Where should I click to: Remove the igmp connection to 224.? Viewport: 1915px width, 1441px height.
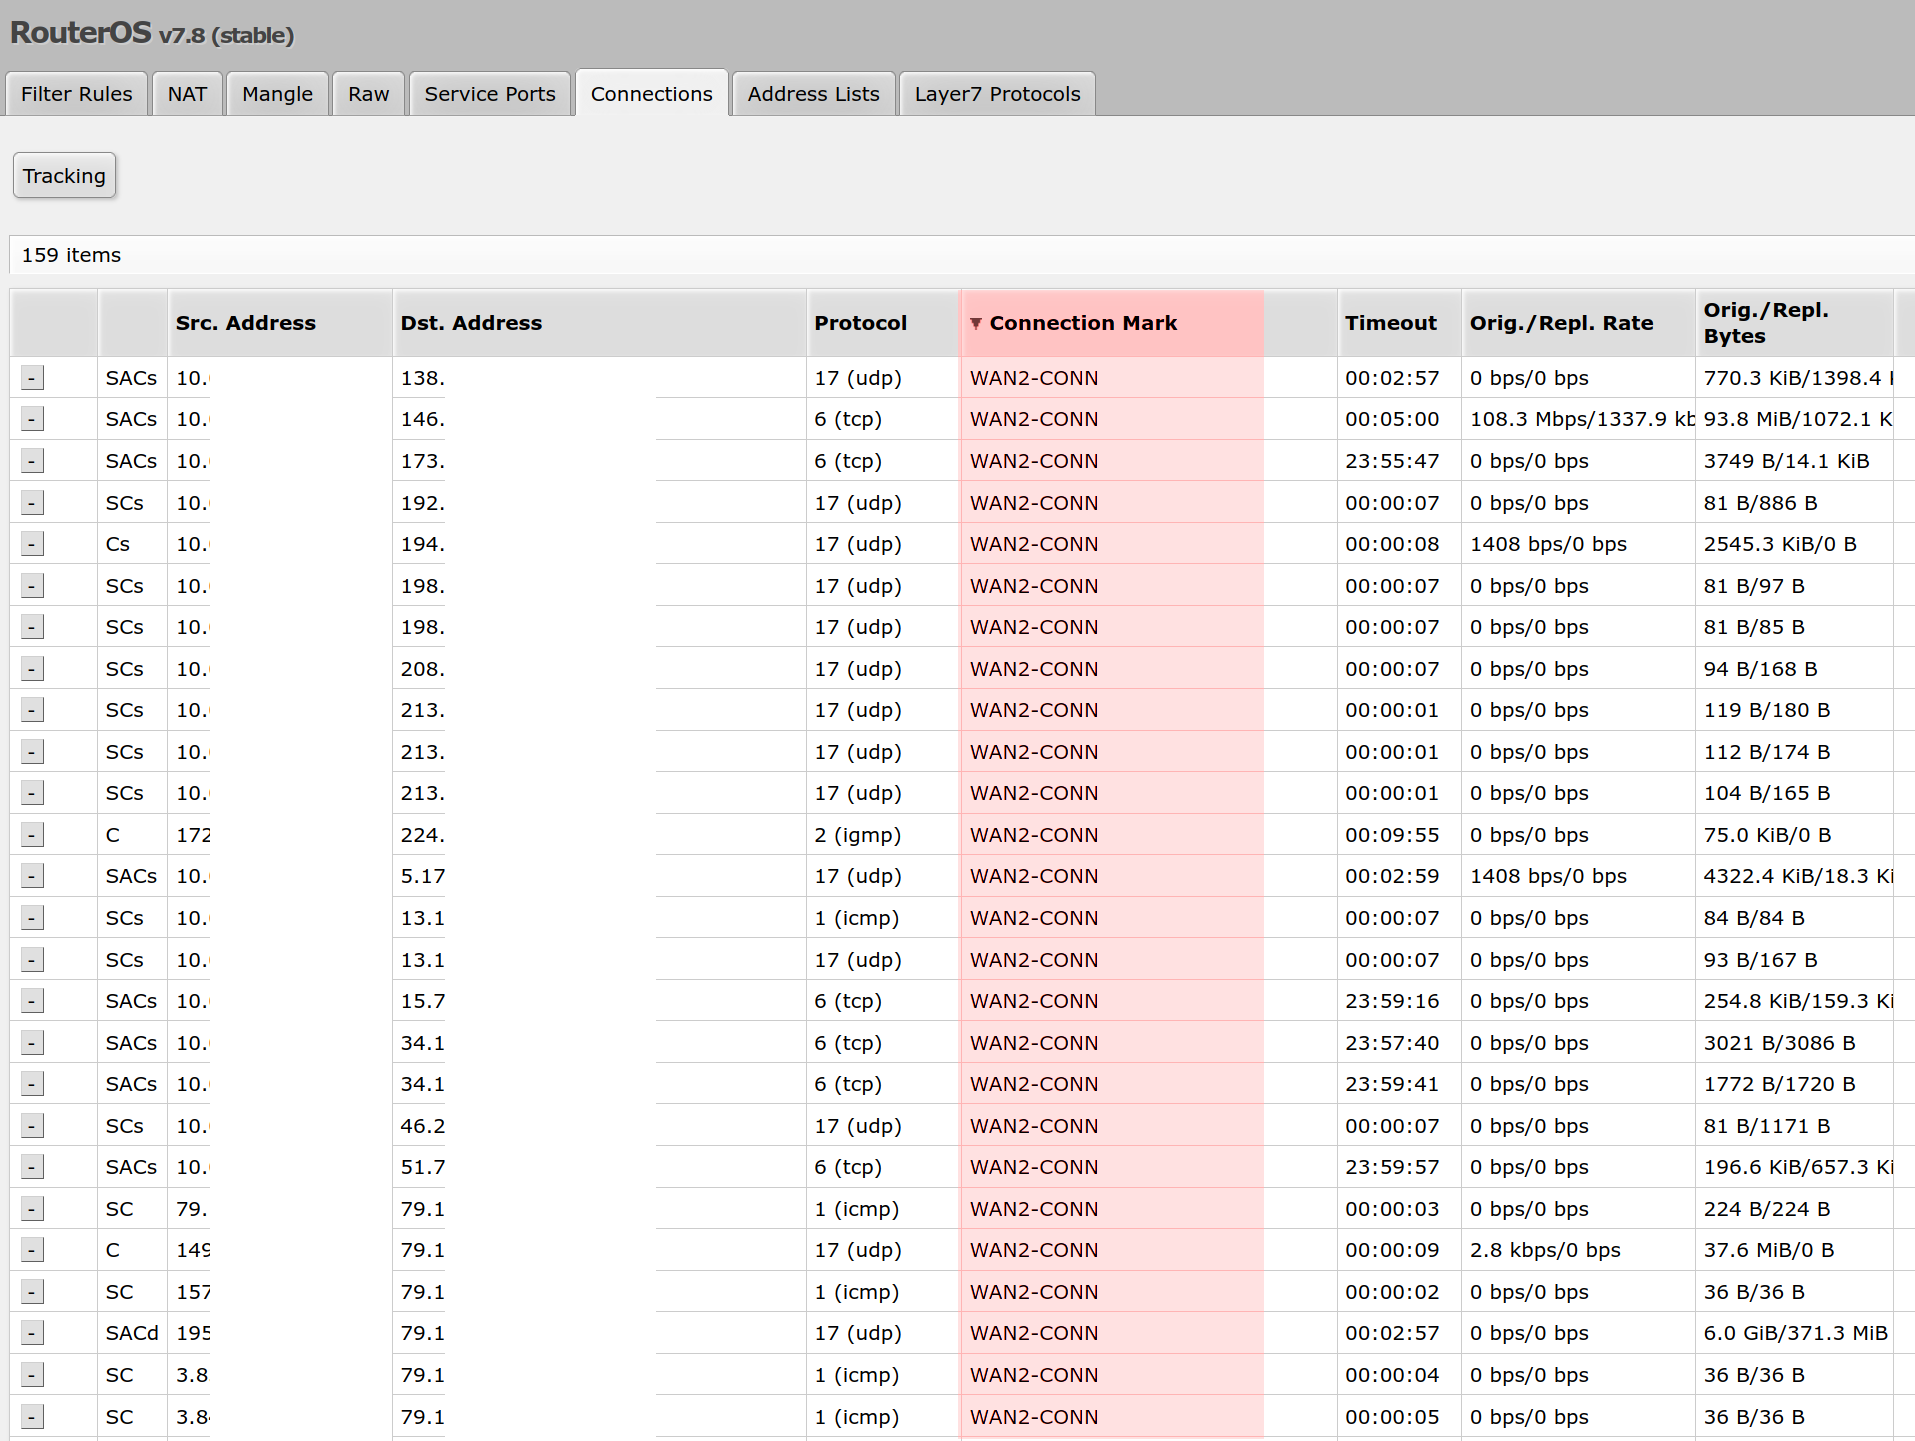pyautogui.click(x=32, y=835)
